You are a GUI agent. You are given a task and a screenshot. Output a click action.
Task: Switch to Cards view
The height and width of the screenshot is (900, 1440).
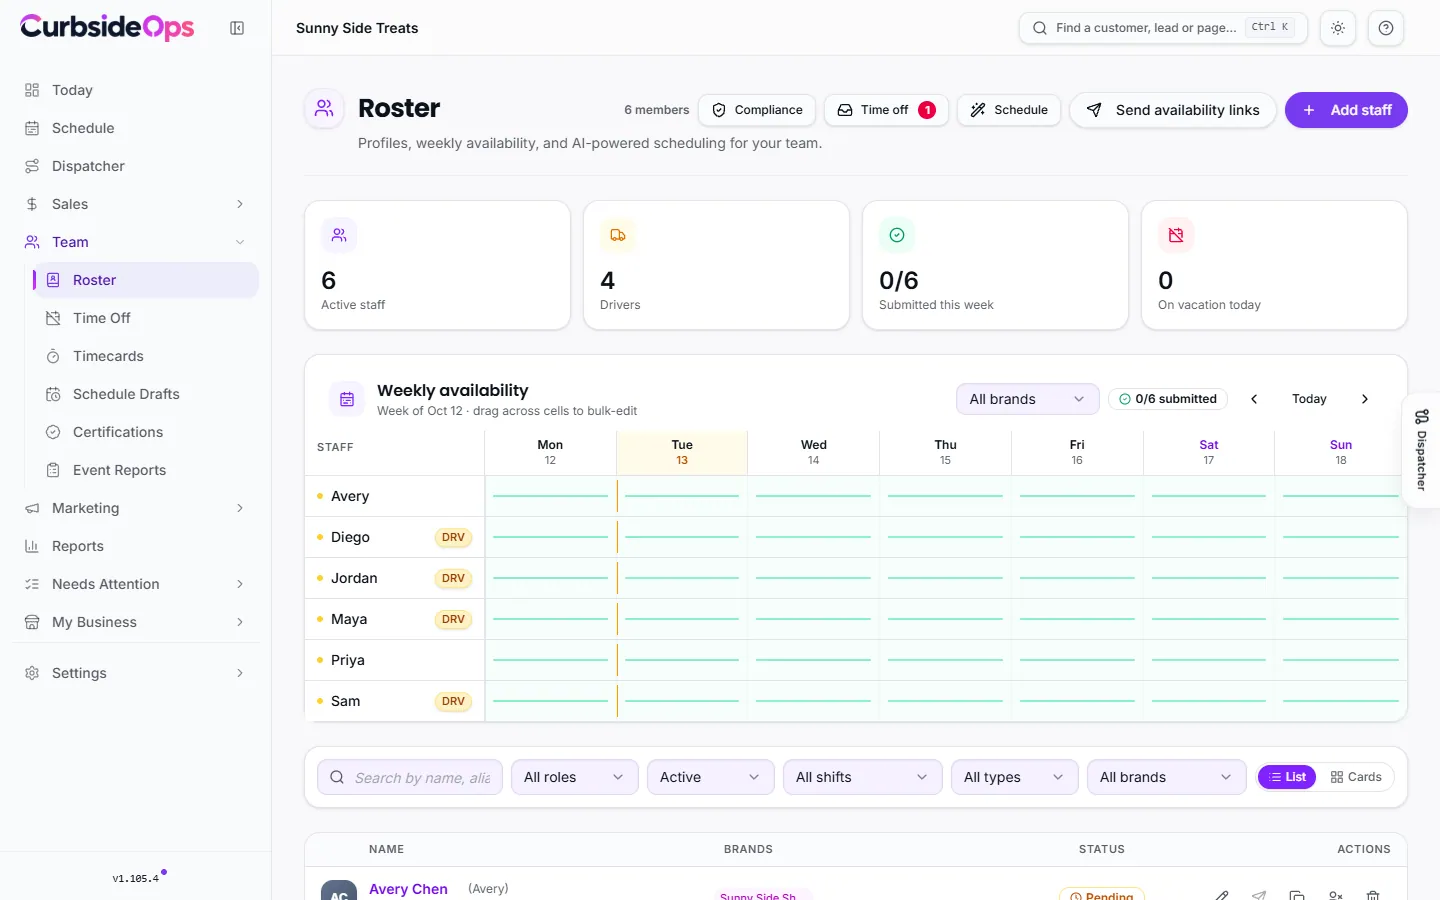1356,777
